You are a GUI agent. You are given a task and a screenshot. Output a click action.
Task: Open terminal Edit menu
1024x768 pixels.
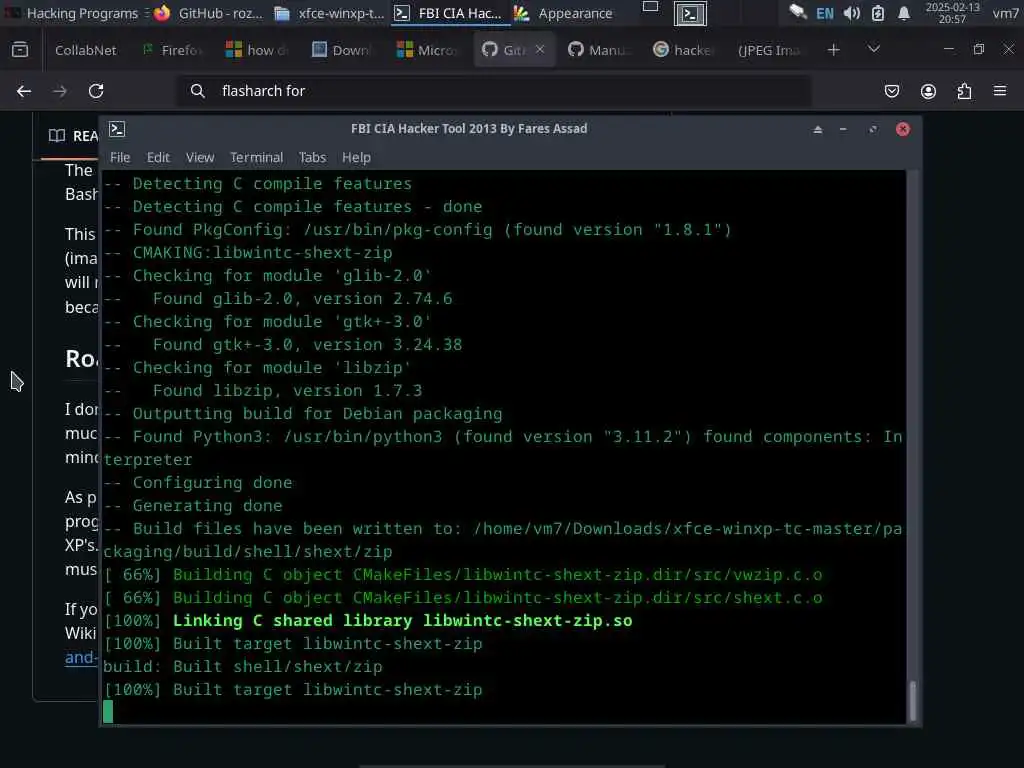pos(158,157)
